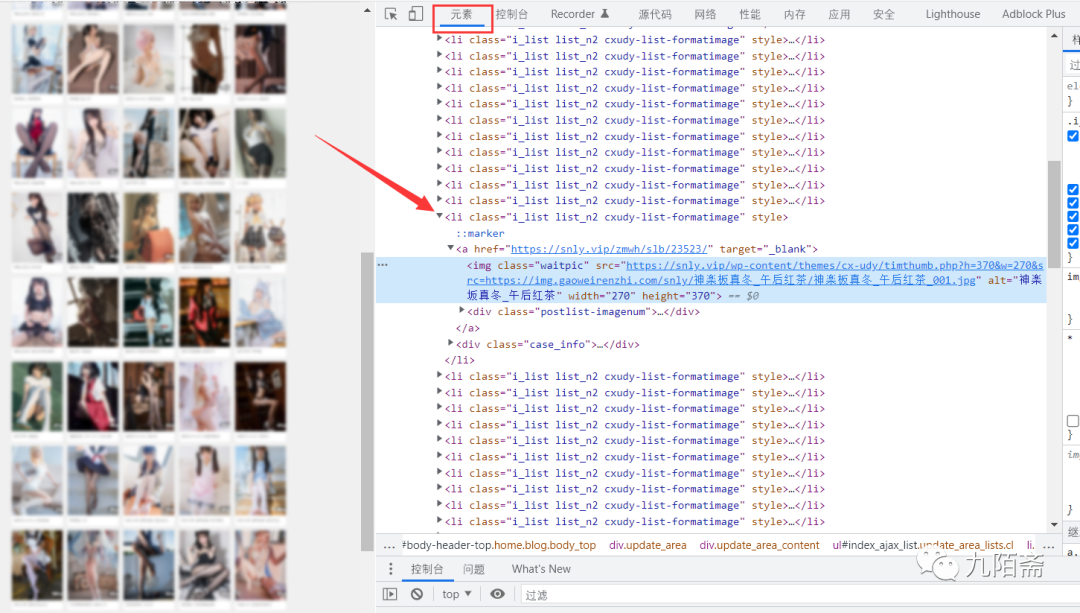Viewport: 1080px width, 613px height.
Task: Click the right breadcrumb overflow ellipsis
Action: point(1048,546)
